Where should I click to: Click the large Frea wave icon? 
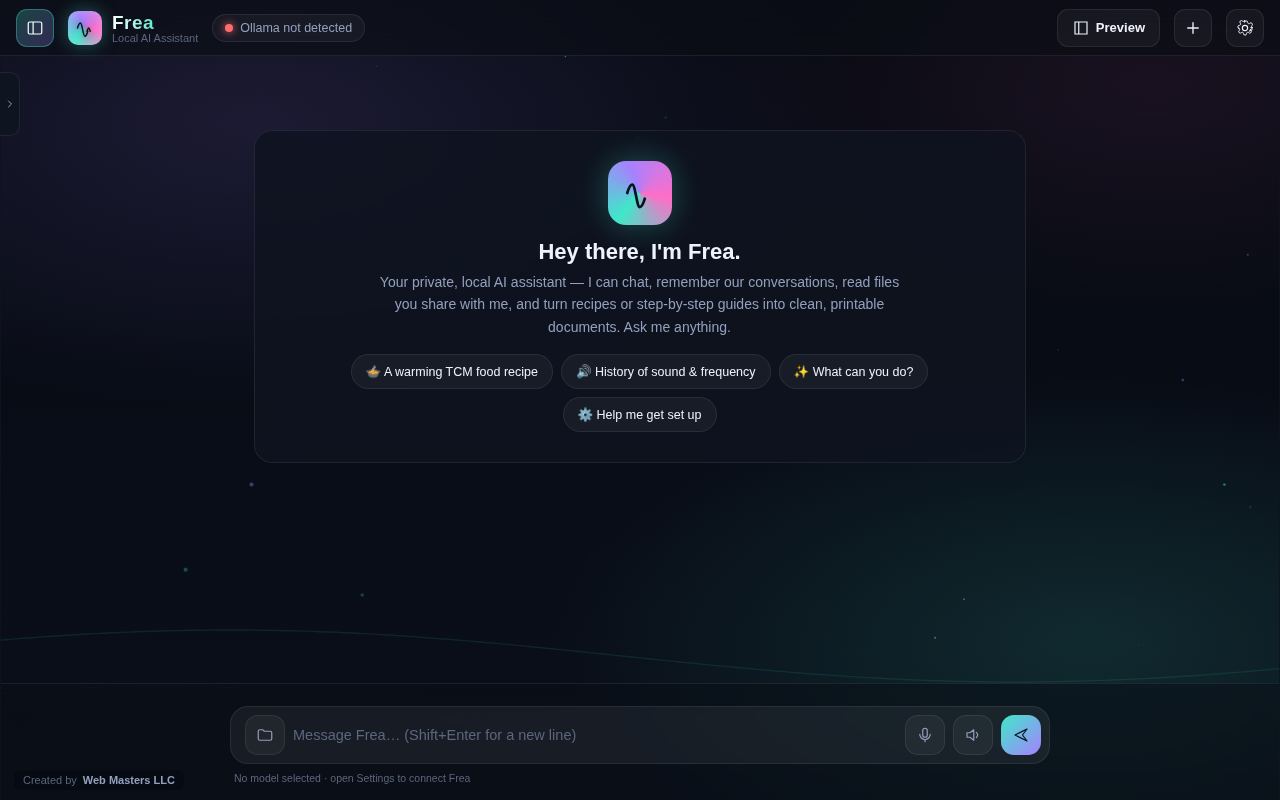(640, 193)
